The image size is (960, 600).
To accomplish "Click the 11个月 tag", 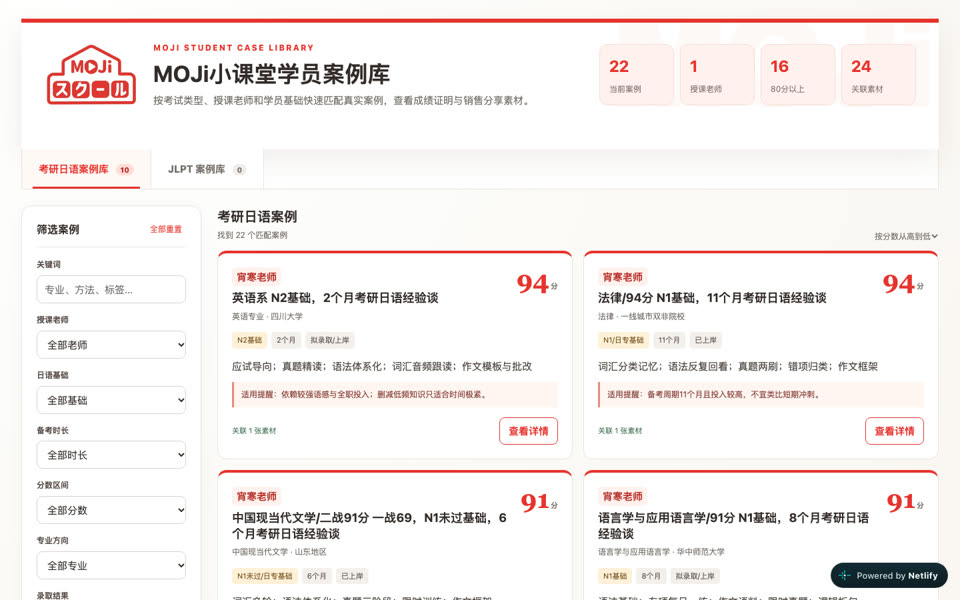I will coord(669,340).
